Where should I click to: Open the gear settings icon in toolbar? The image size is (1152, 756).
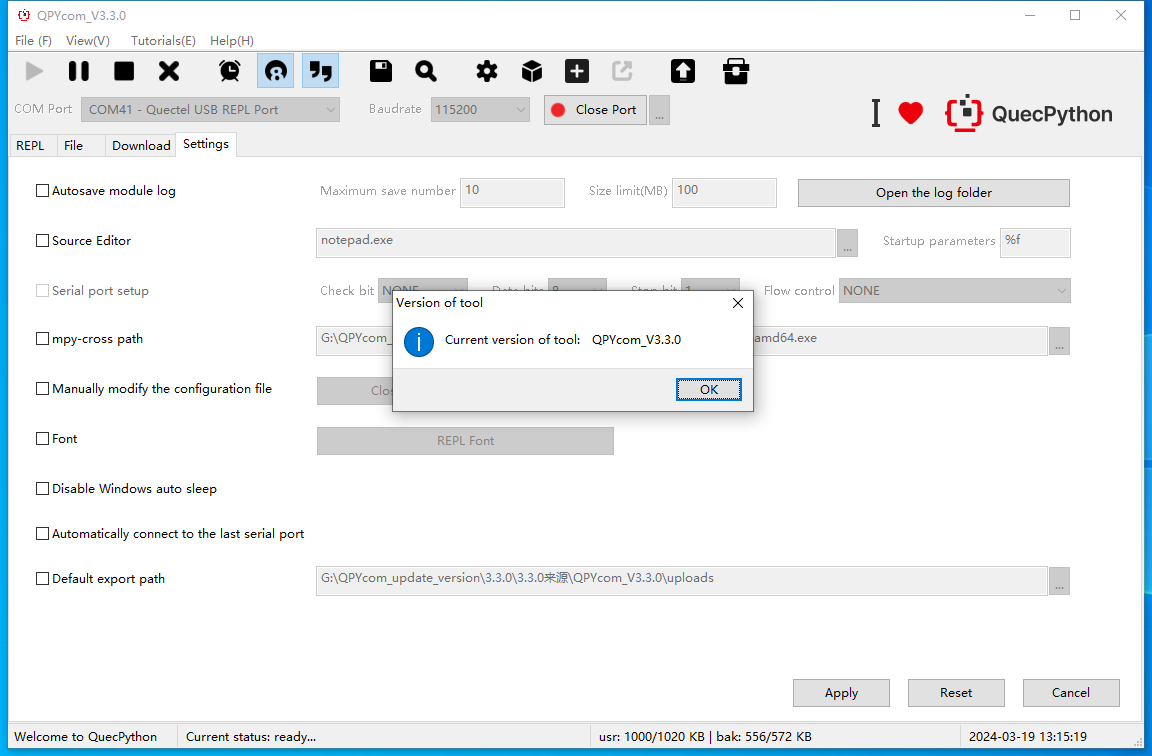486,71
